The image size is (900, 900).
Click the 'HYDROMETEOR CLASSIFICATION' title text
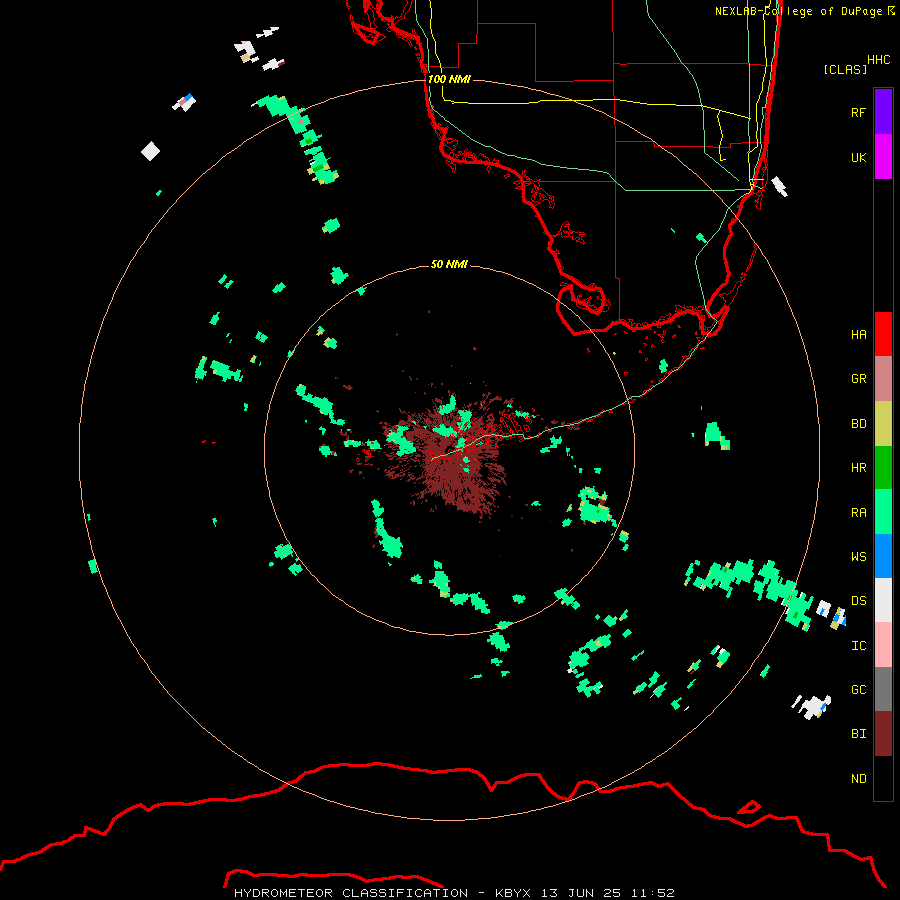click(x=351, y=893)
